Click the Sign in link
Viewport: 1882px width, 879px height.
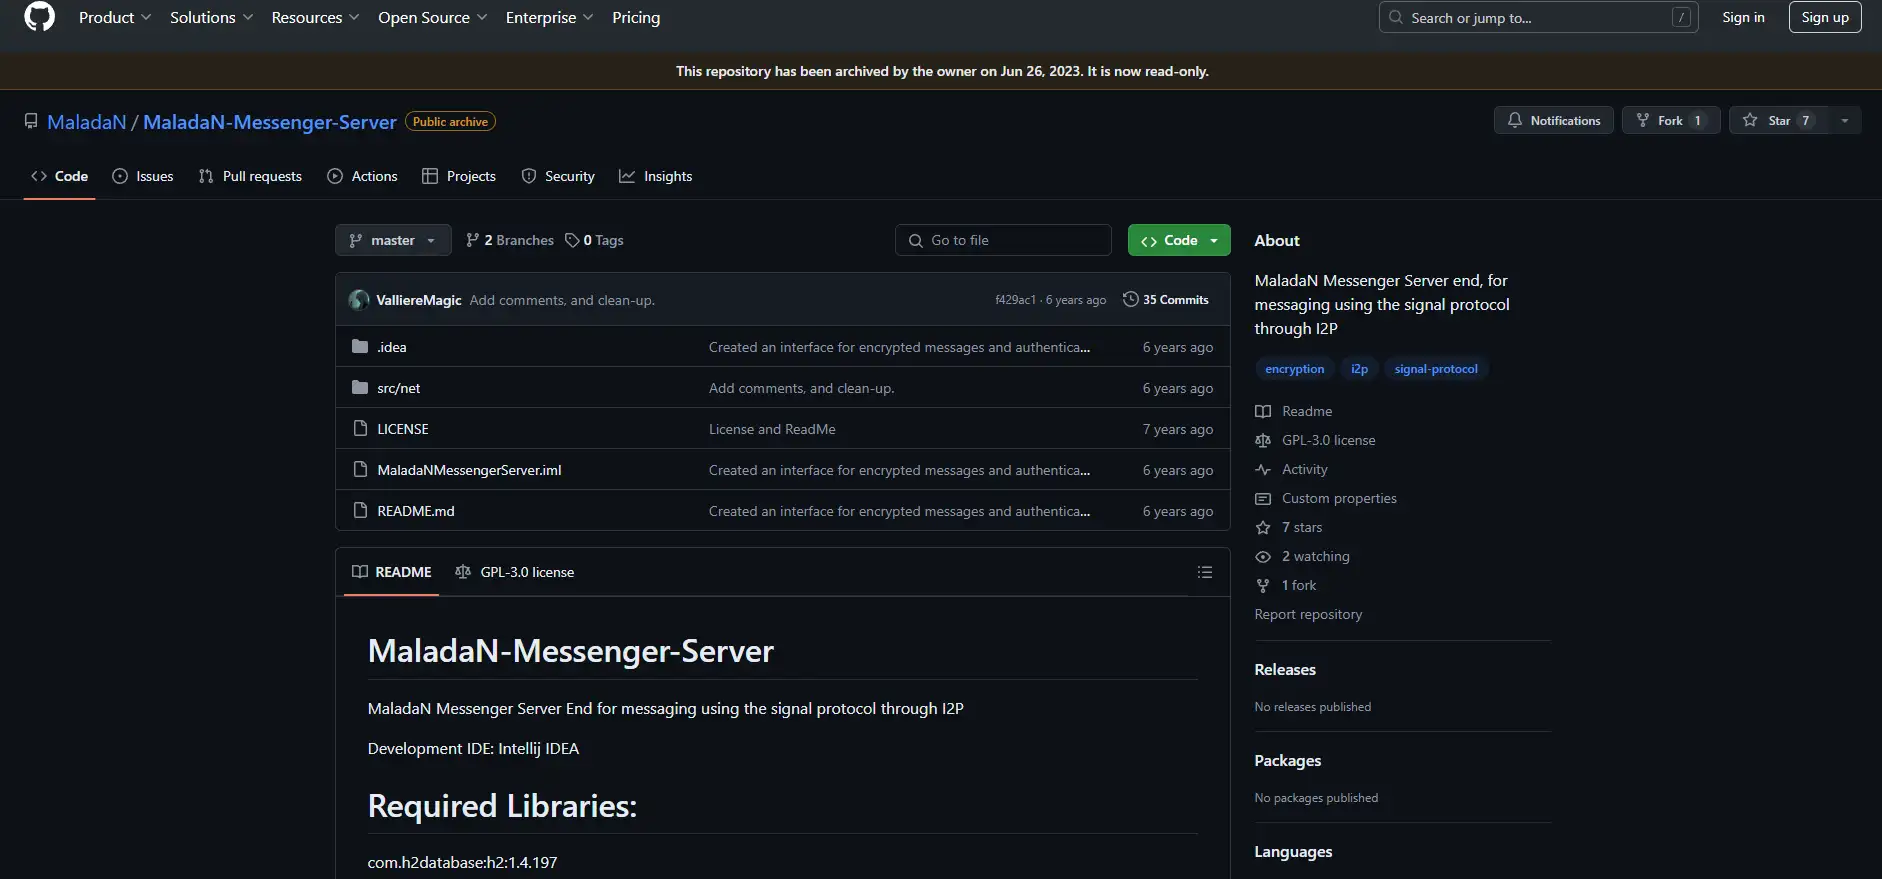tap(1743, 17)
